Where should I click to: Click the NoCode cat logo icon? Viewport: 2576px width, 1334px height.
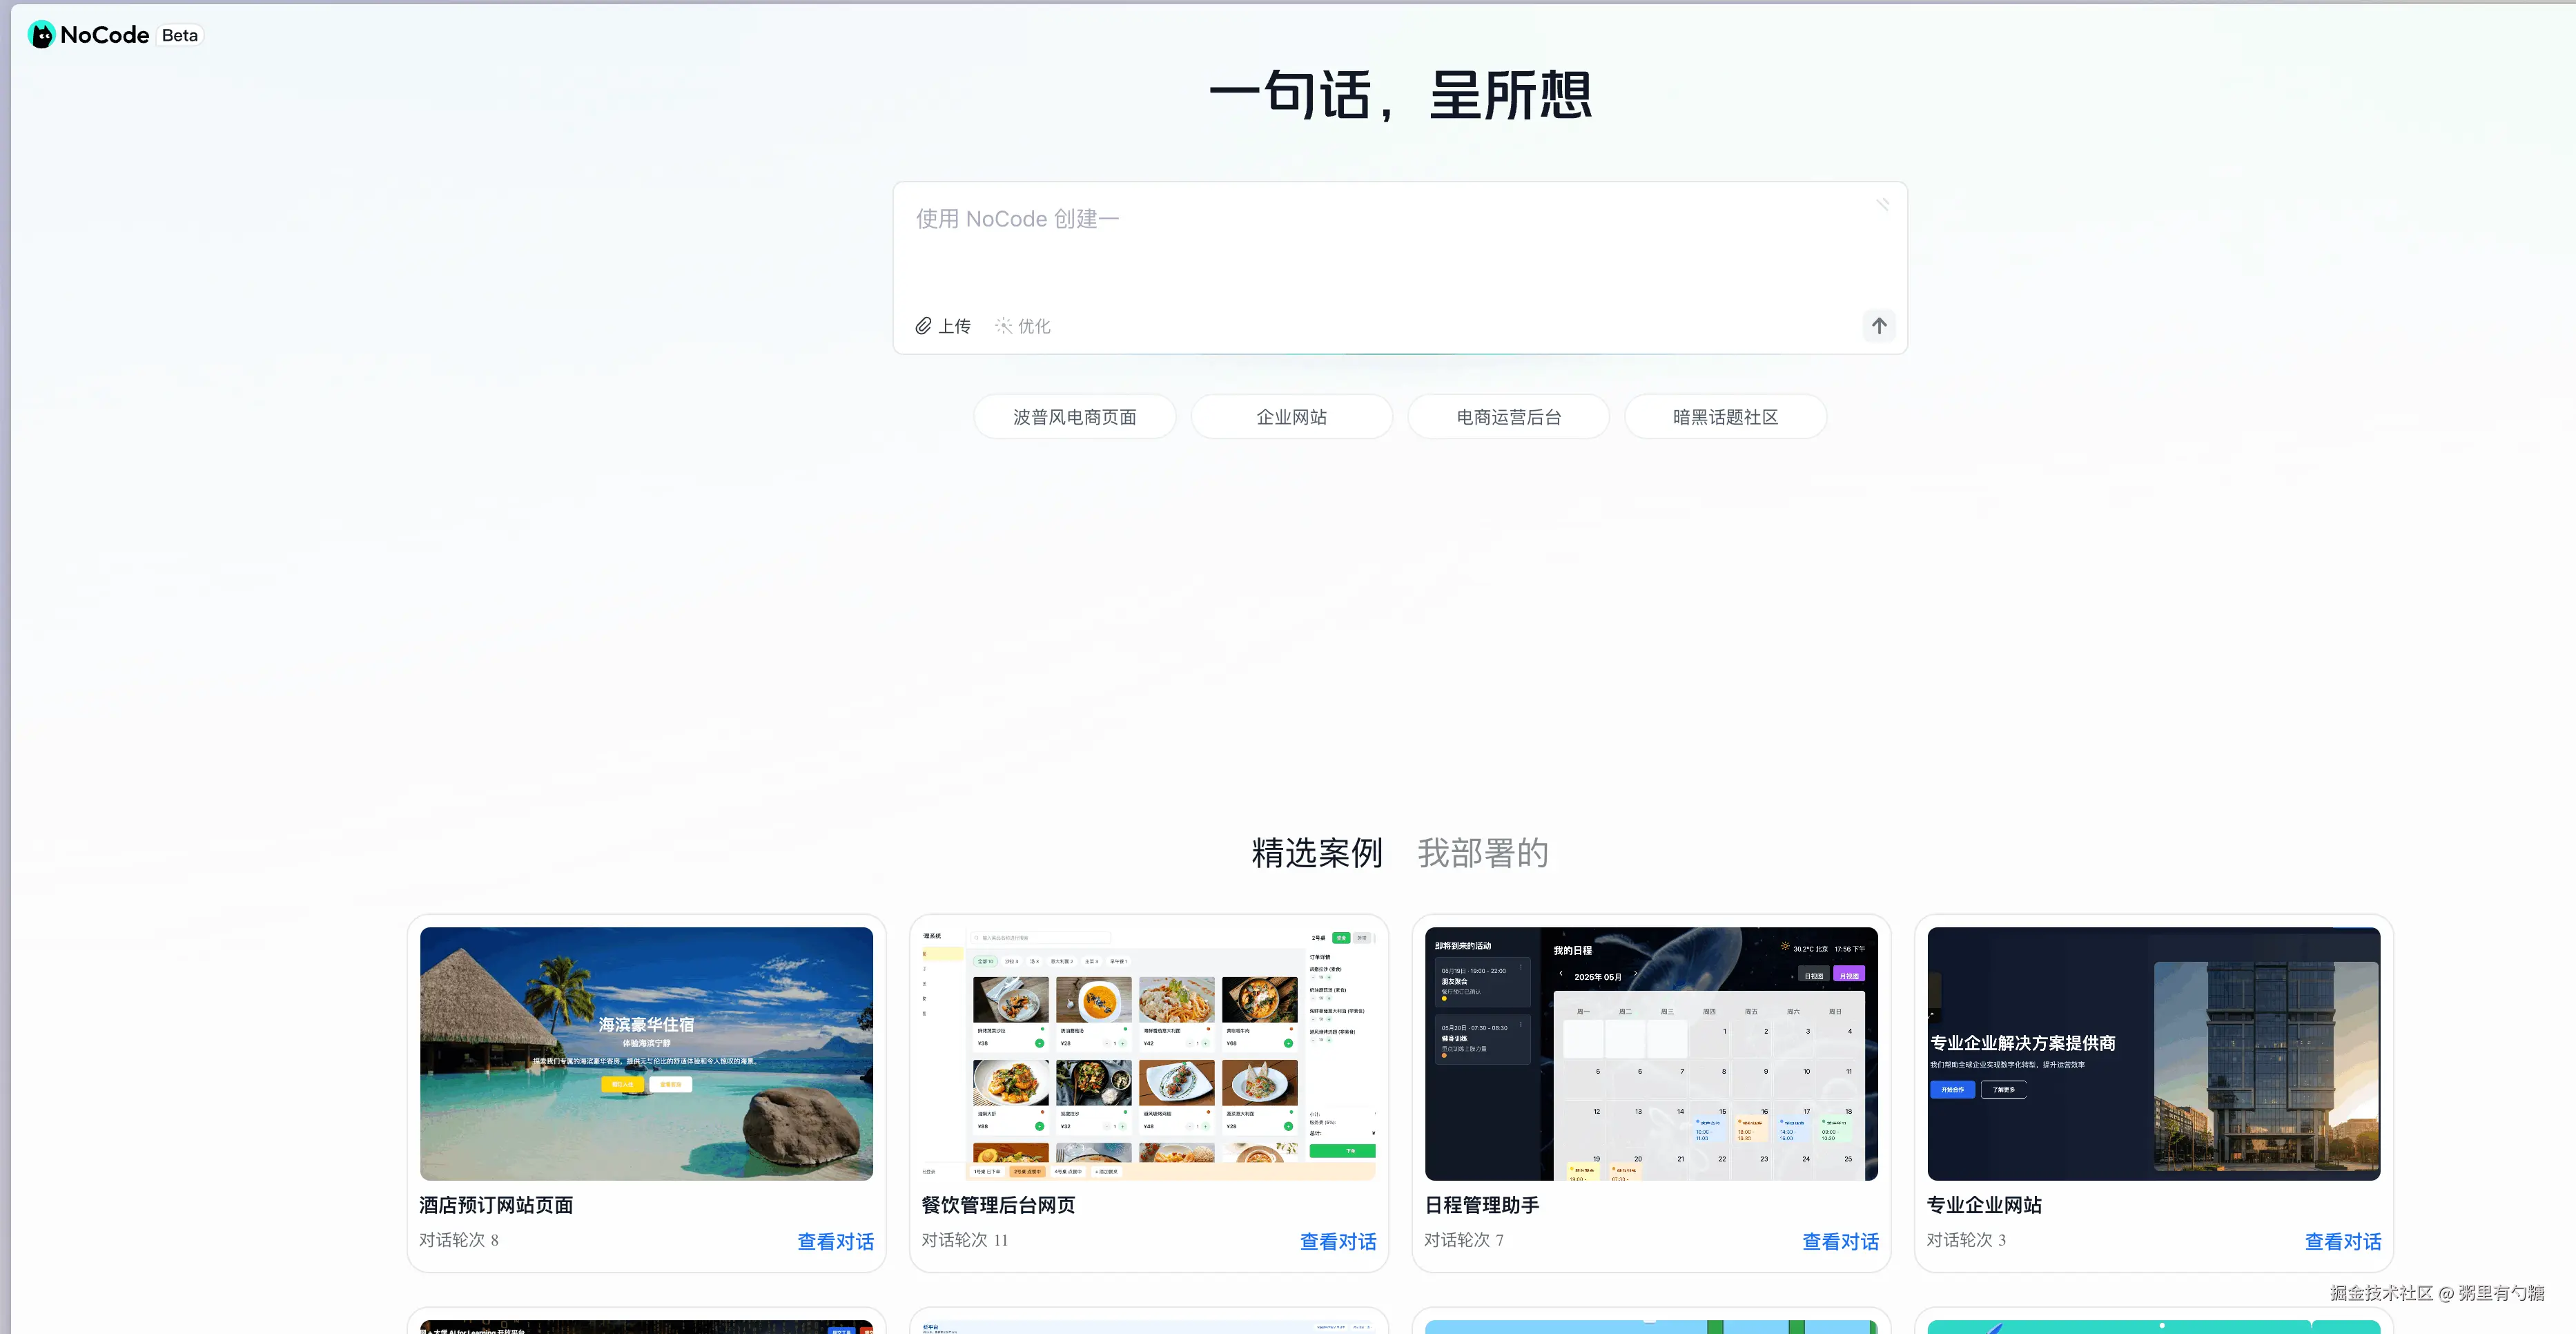pos(41,35)
